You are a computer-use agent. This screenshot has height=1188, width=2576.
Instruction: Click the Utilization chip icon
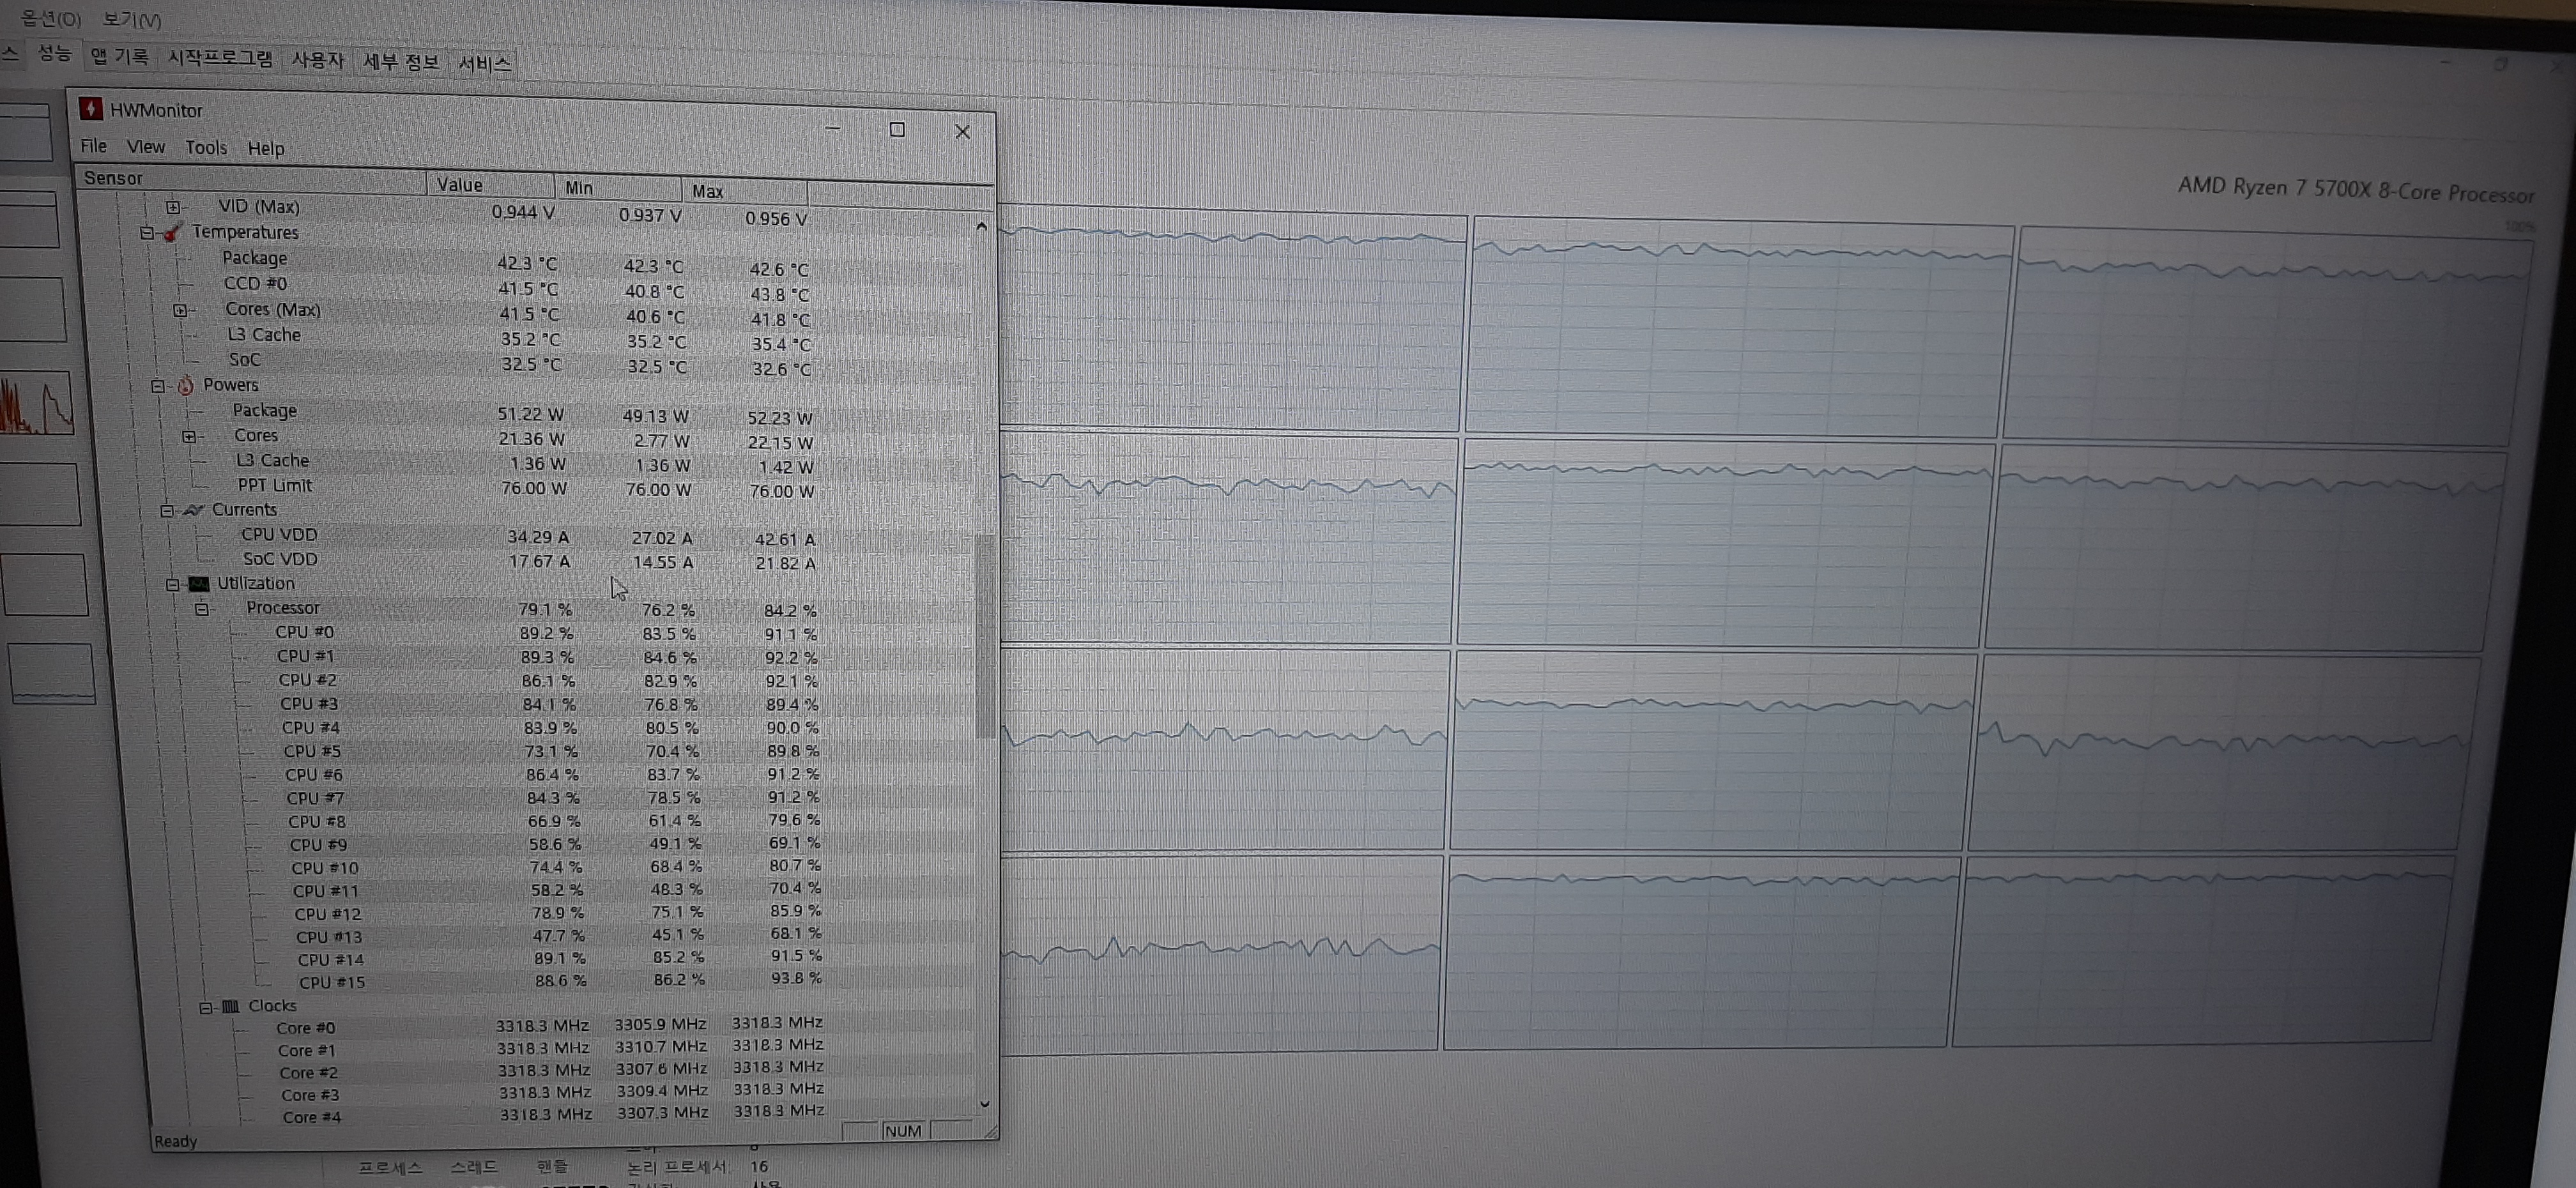[x=199, y=584]
